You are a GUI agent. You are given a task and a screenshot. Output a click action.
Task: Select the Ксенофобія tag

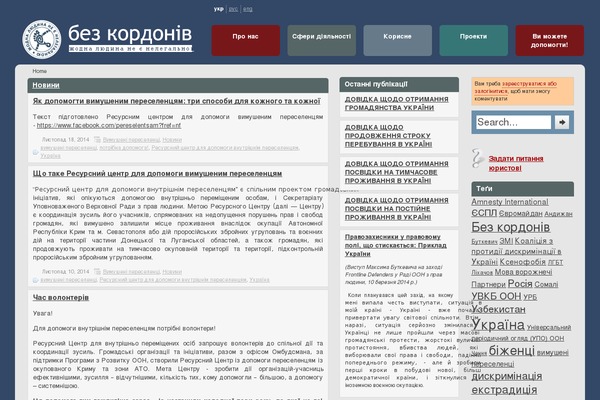(522, 262)
